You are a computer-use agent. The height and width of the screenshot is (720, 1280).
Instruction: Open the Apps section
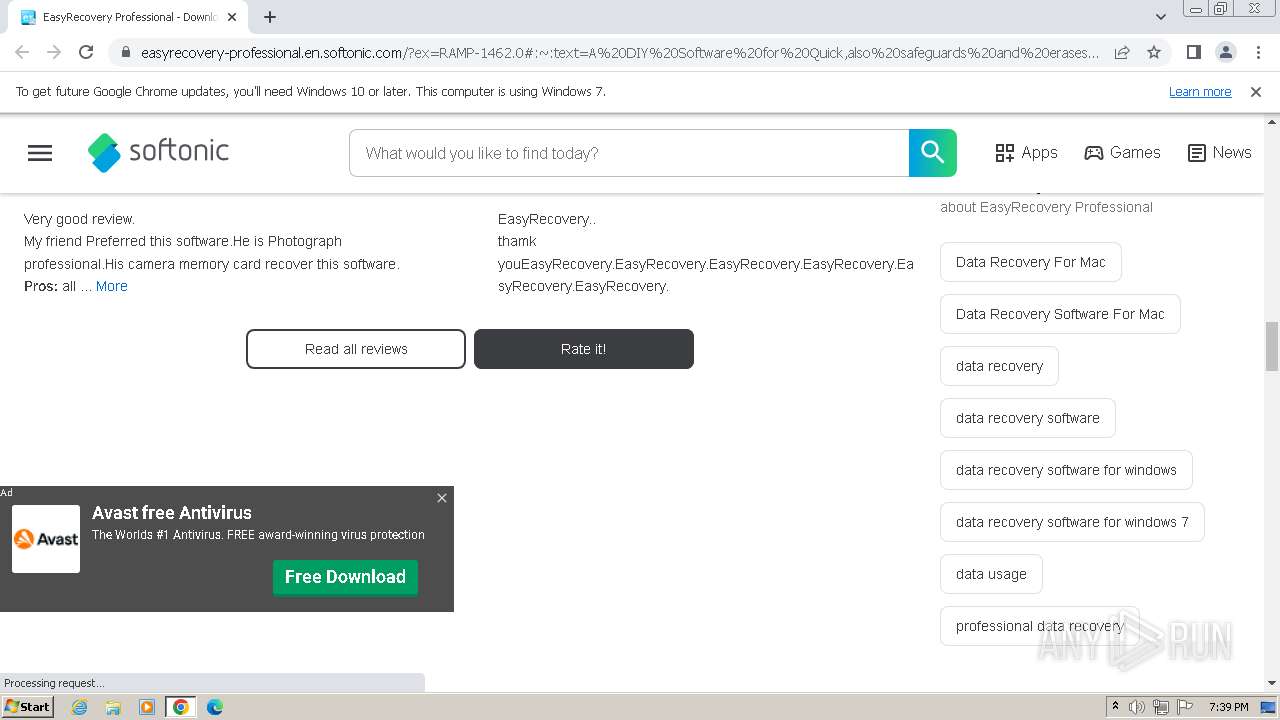[x=1026, y=153]
